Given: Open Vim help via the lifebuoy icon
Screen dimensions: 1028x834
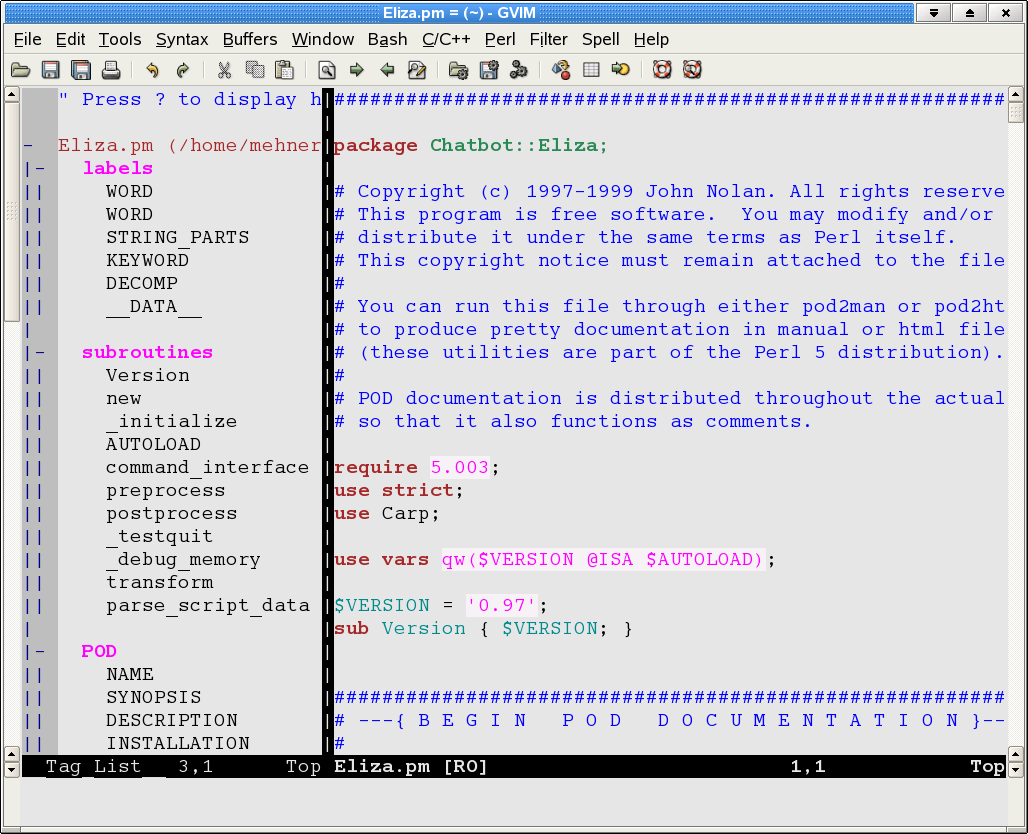Looking at the screenshot, I should 660,70.
